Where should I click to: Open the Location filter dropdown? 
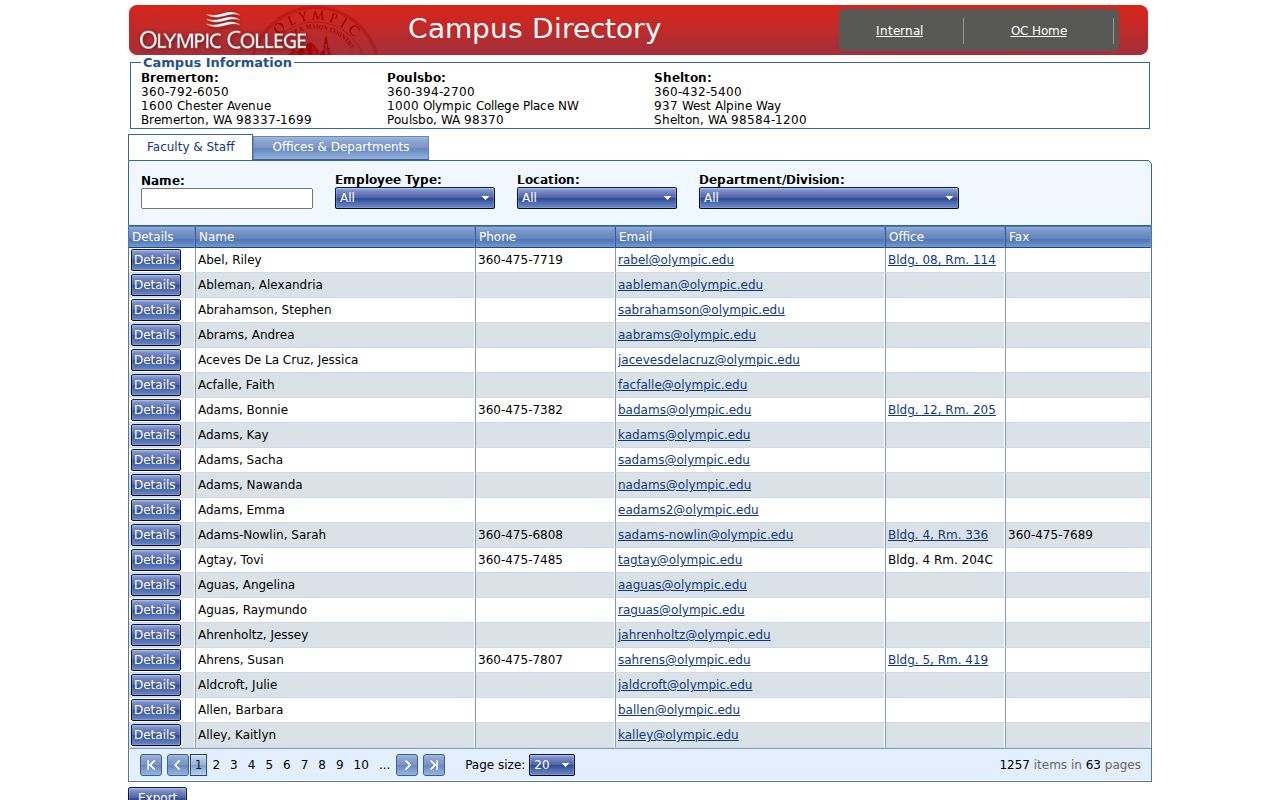[x=597, y=198]
